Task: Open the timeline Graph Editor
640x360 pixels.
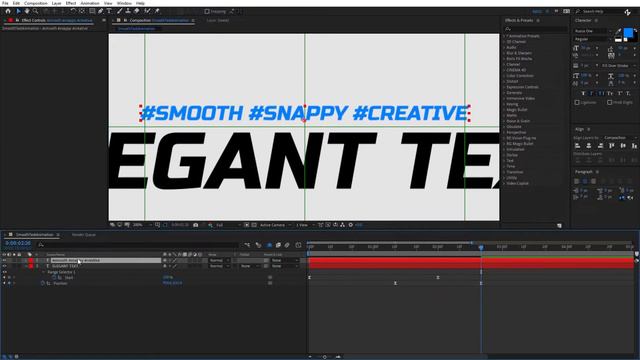Action: point(298,245)
